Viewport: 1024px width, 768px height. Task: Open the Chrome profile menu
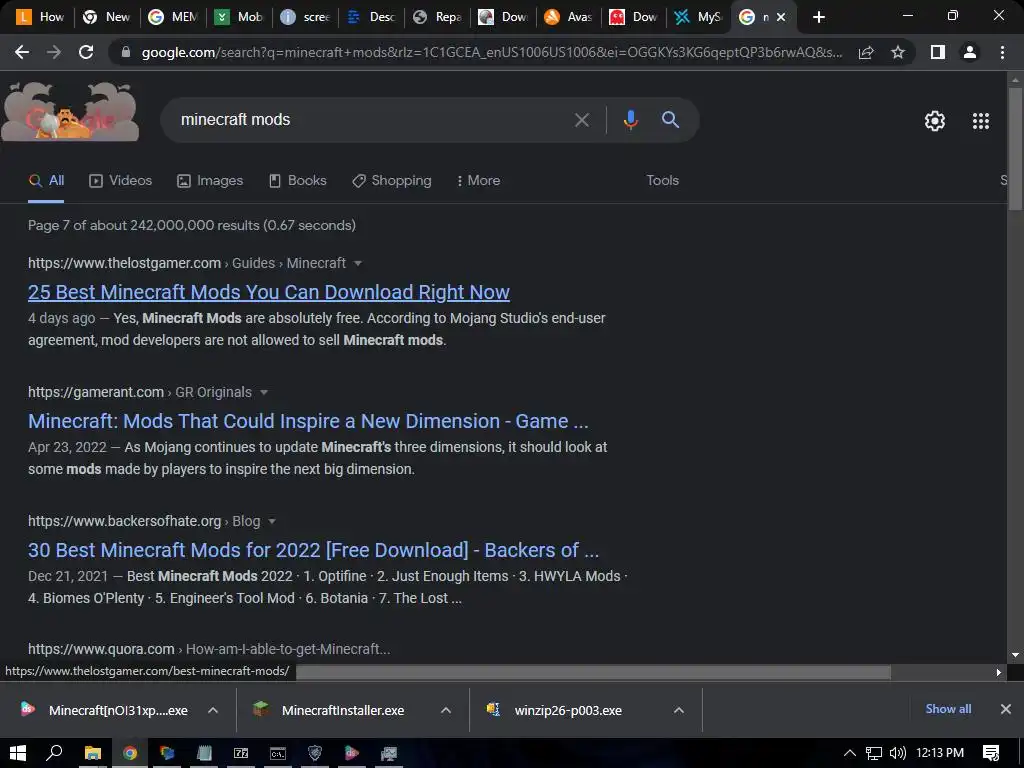tap(970, 52)
